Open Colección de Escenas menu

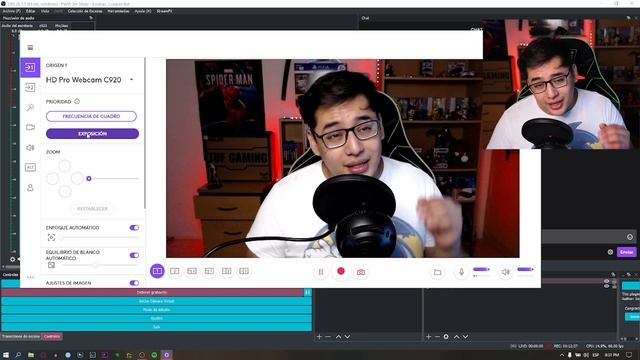tap(85, 11)
